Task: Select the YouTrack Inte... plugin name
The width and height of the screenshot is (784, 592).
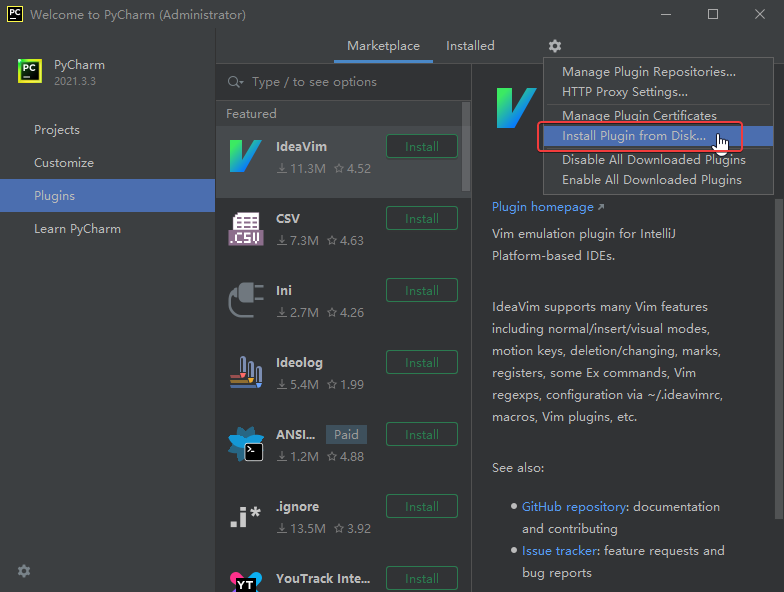Action: coord(323,578)
